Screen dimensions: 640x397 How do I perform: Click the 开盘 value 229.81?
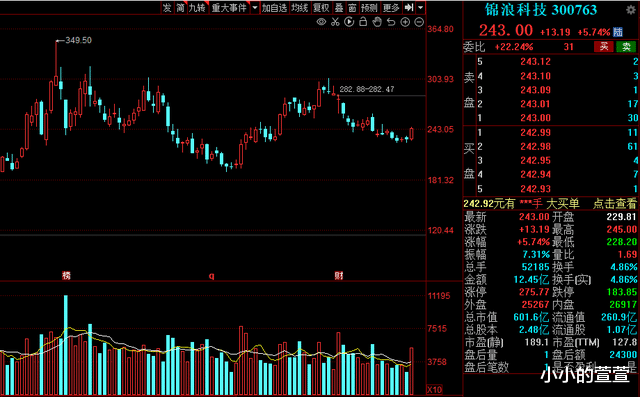pyautogui.click(x=621, y=217)
